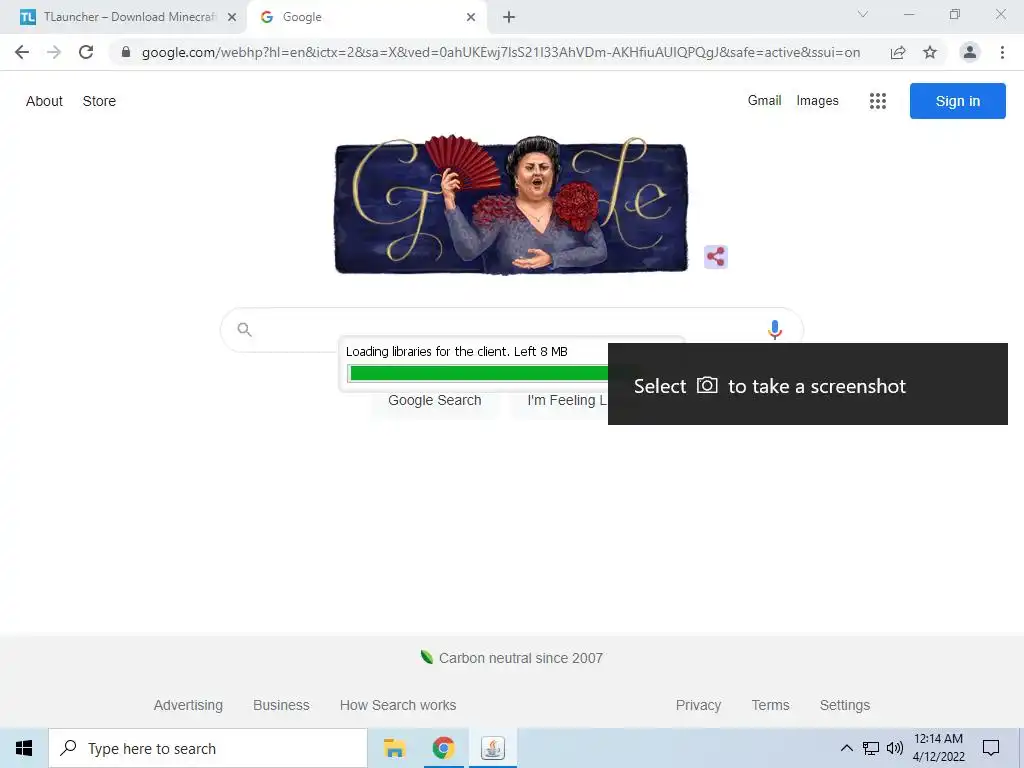
Task: Bookmark this tab with the star icon
Action: 930,52
